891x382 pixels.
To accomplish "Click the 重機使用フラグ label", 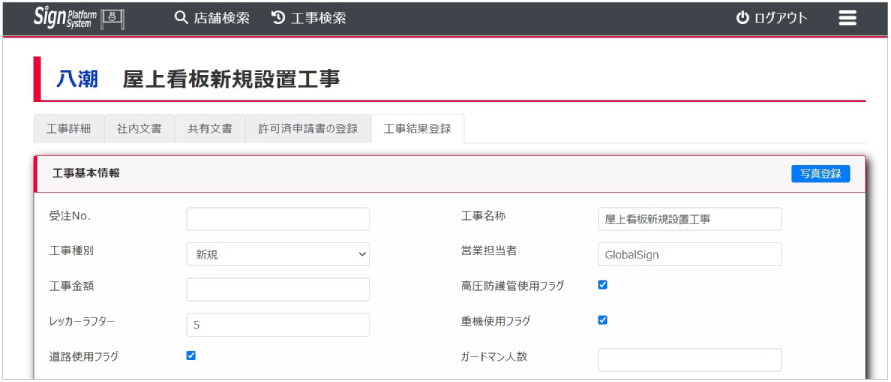I will (x=496, y=322).
